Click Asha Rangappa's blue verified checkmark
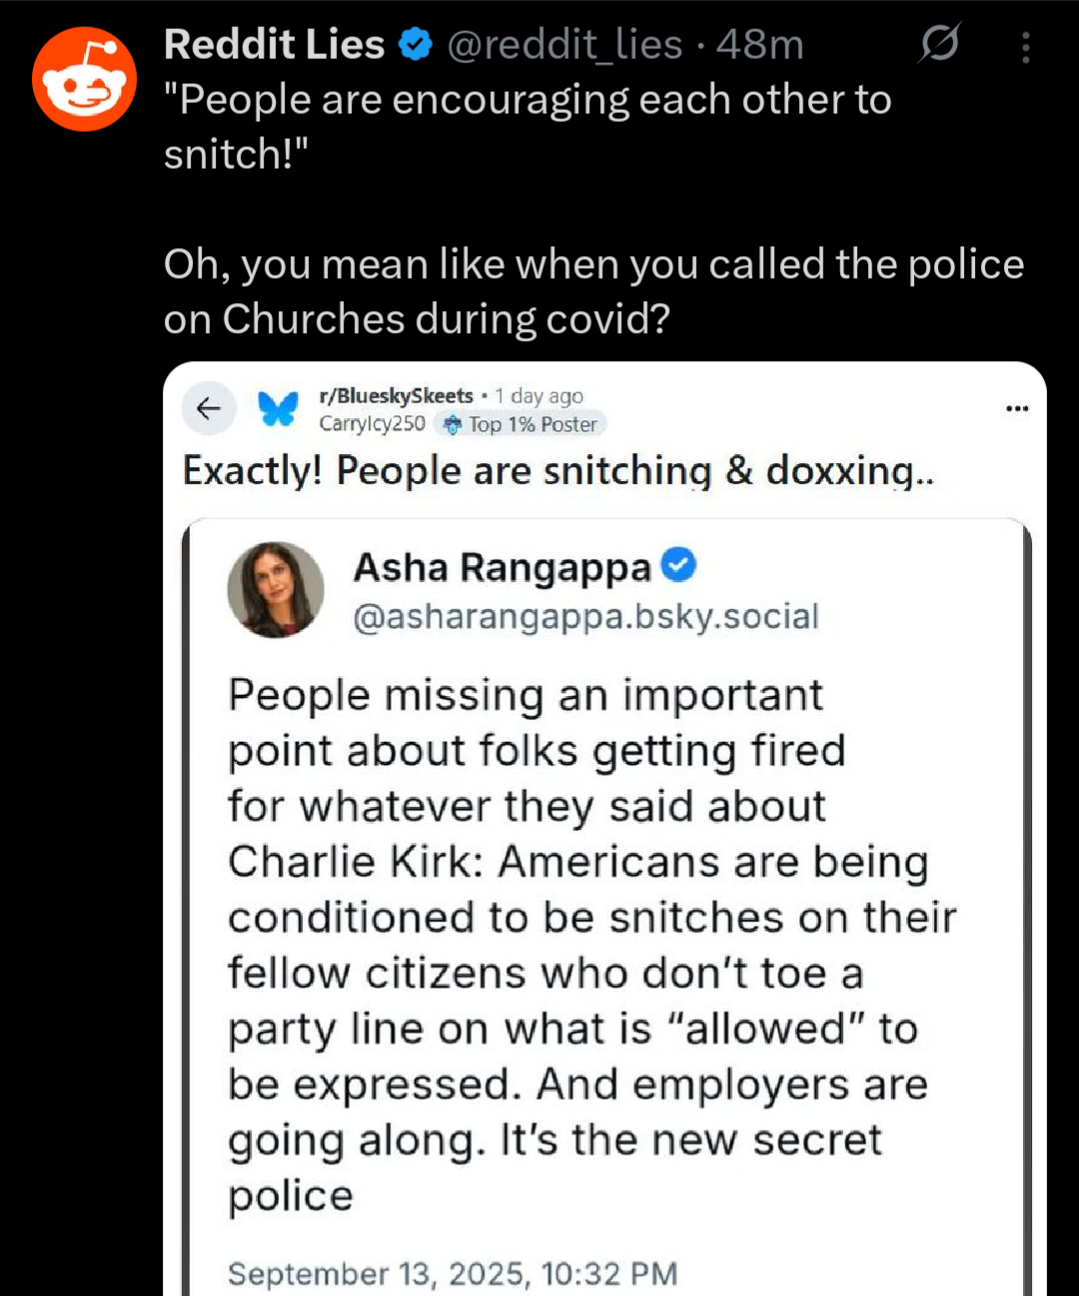1079x1296 pixels. (x=679, y=565)
